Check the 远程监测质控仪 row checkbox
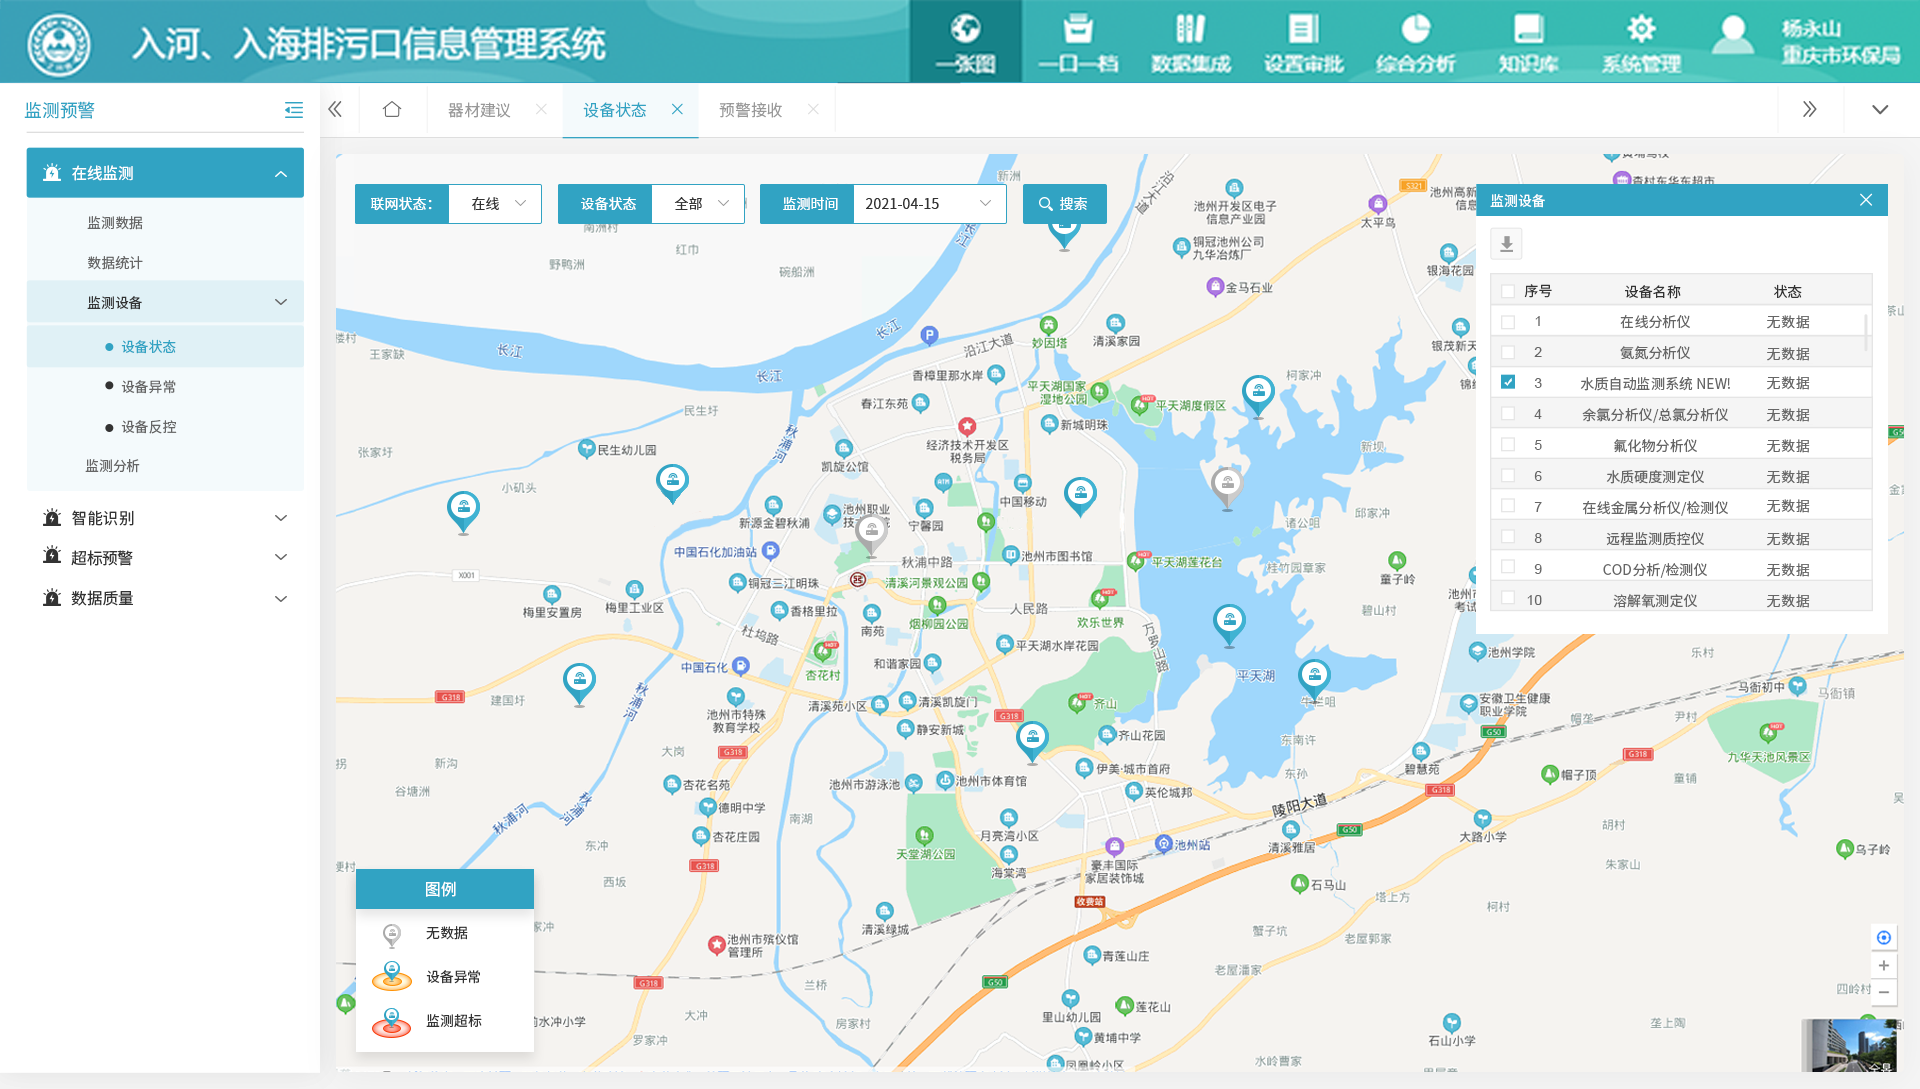The height and width of the screenshot is (1089, 1920). (x=1508, y=537)
